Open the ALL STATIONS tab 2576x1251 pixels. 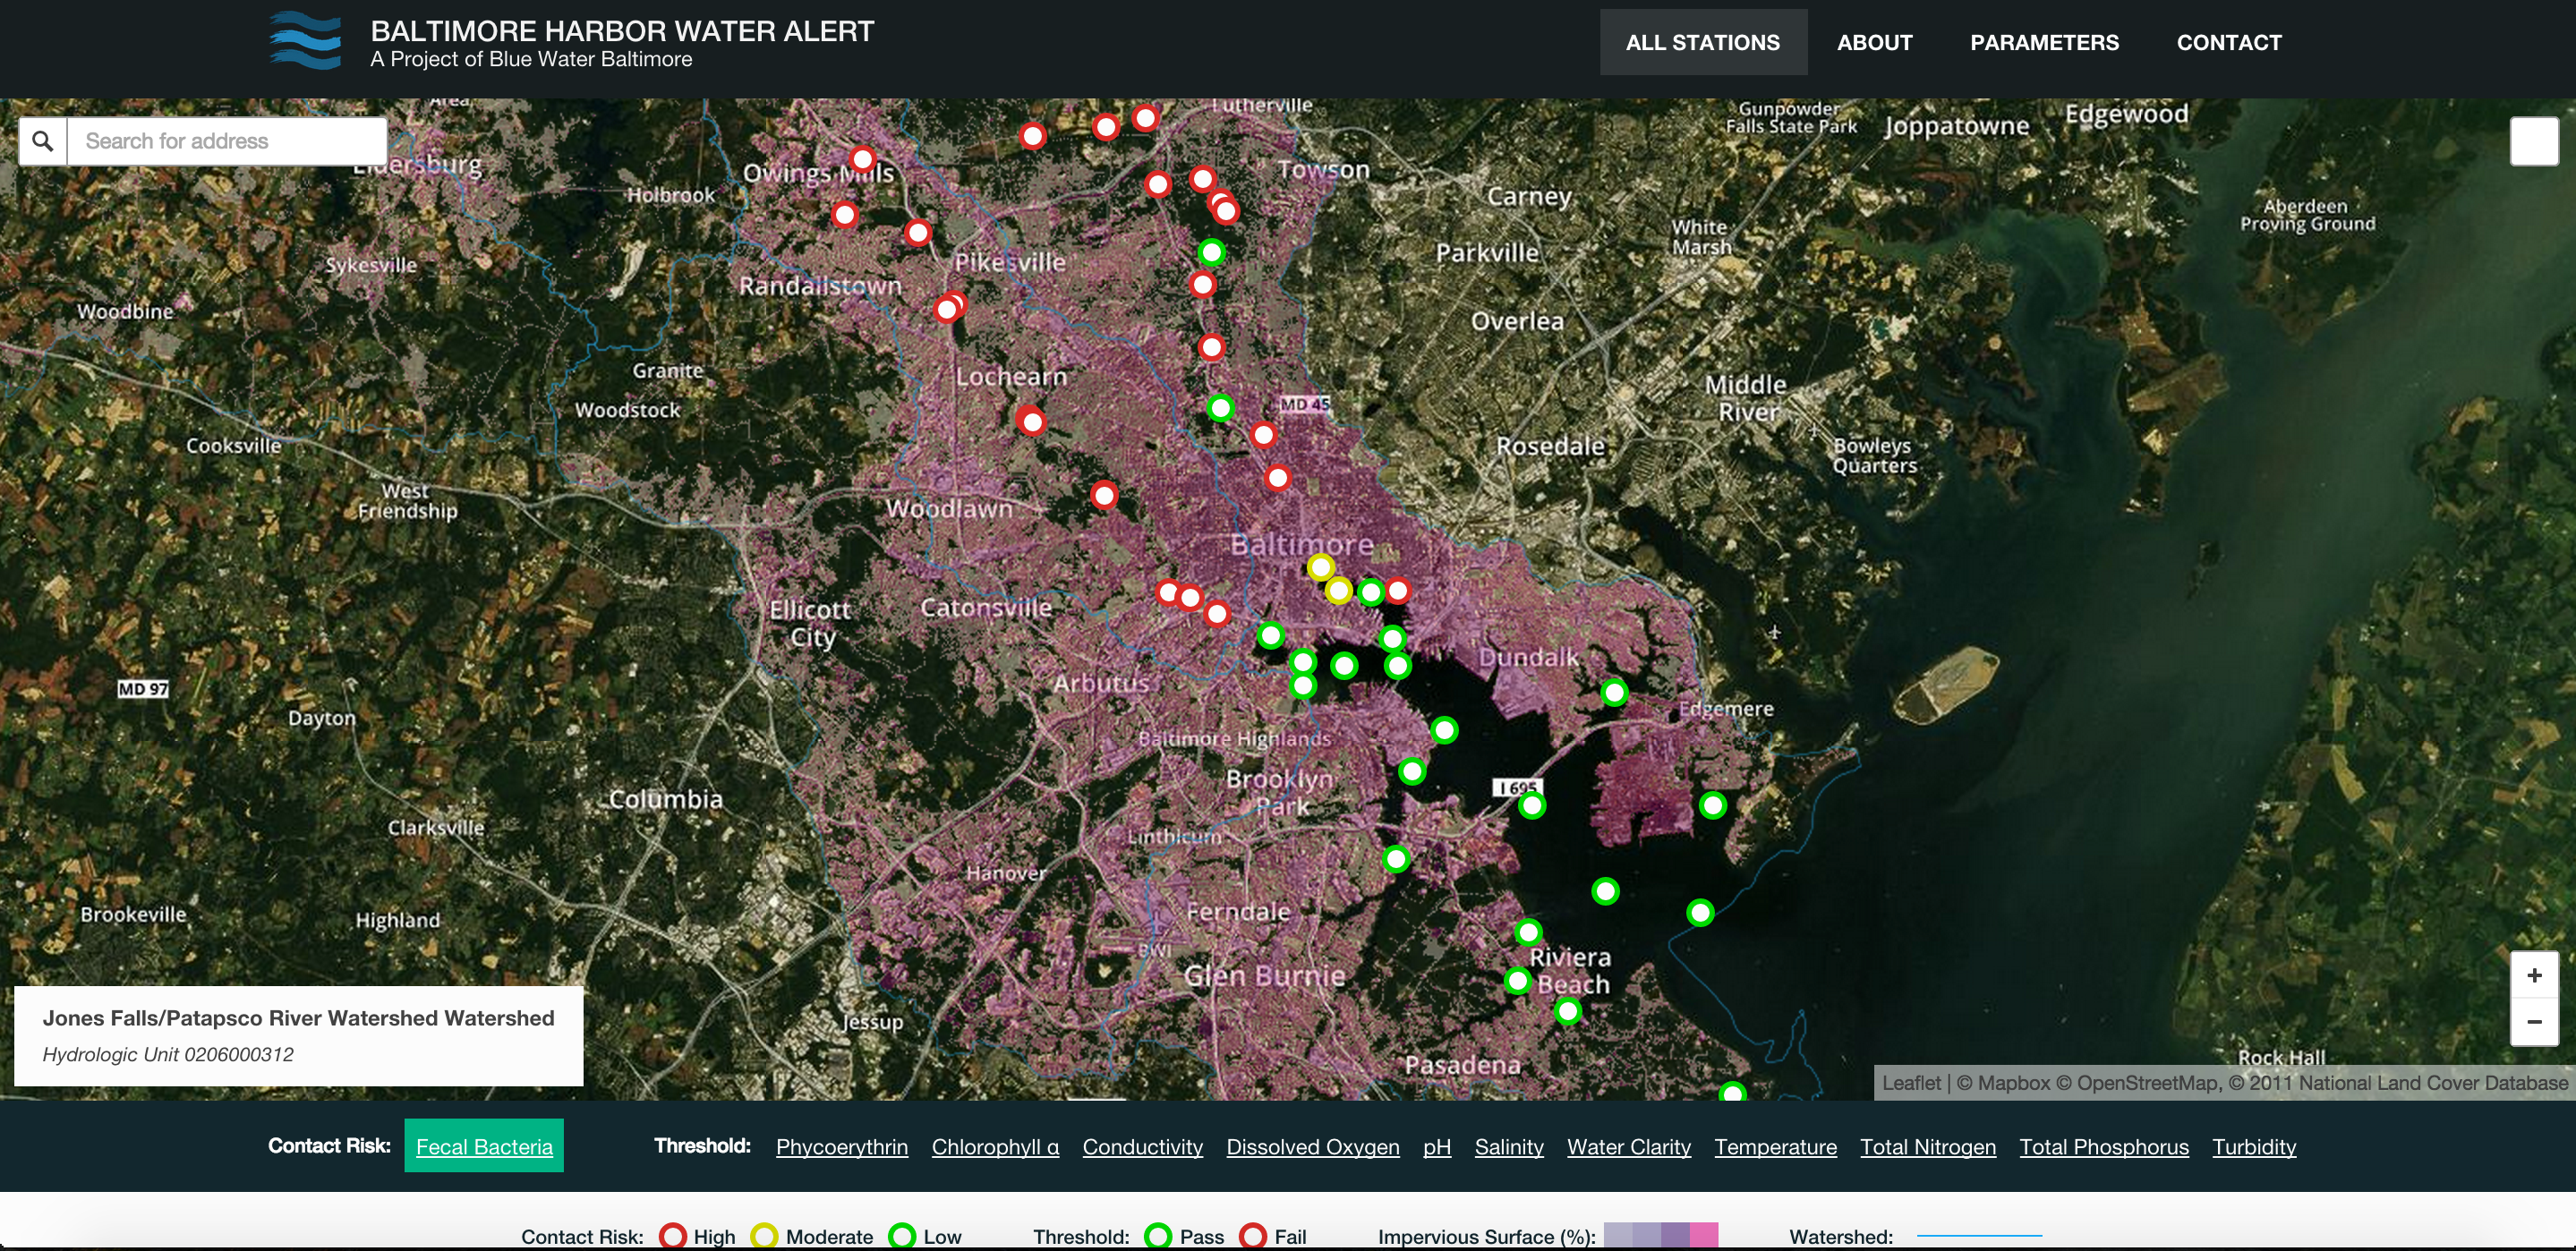[x=1702, y=43]
